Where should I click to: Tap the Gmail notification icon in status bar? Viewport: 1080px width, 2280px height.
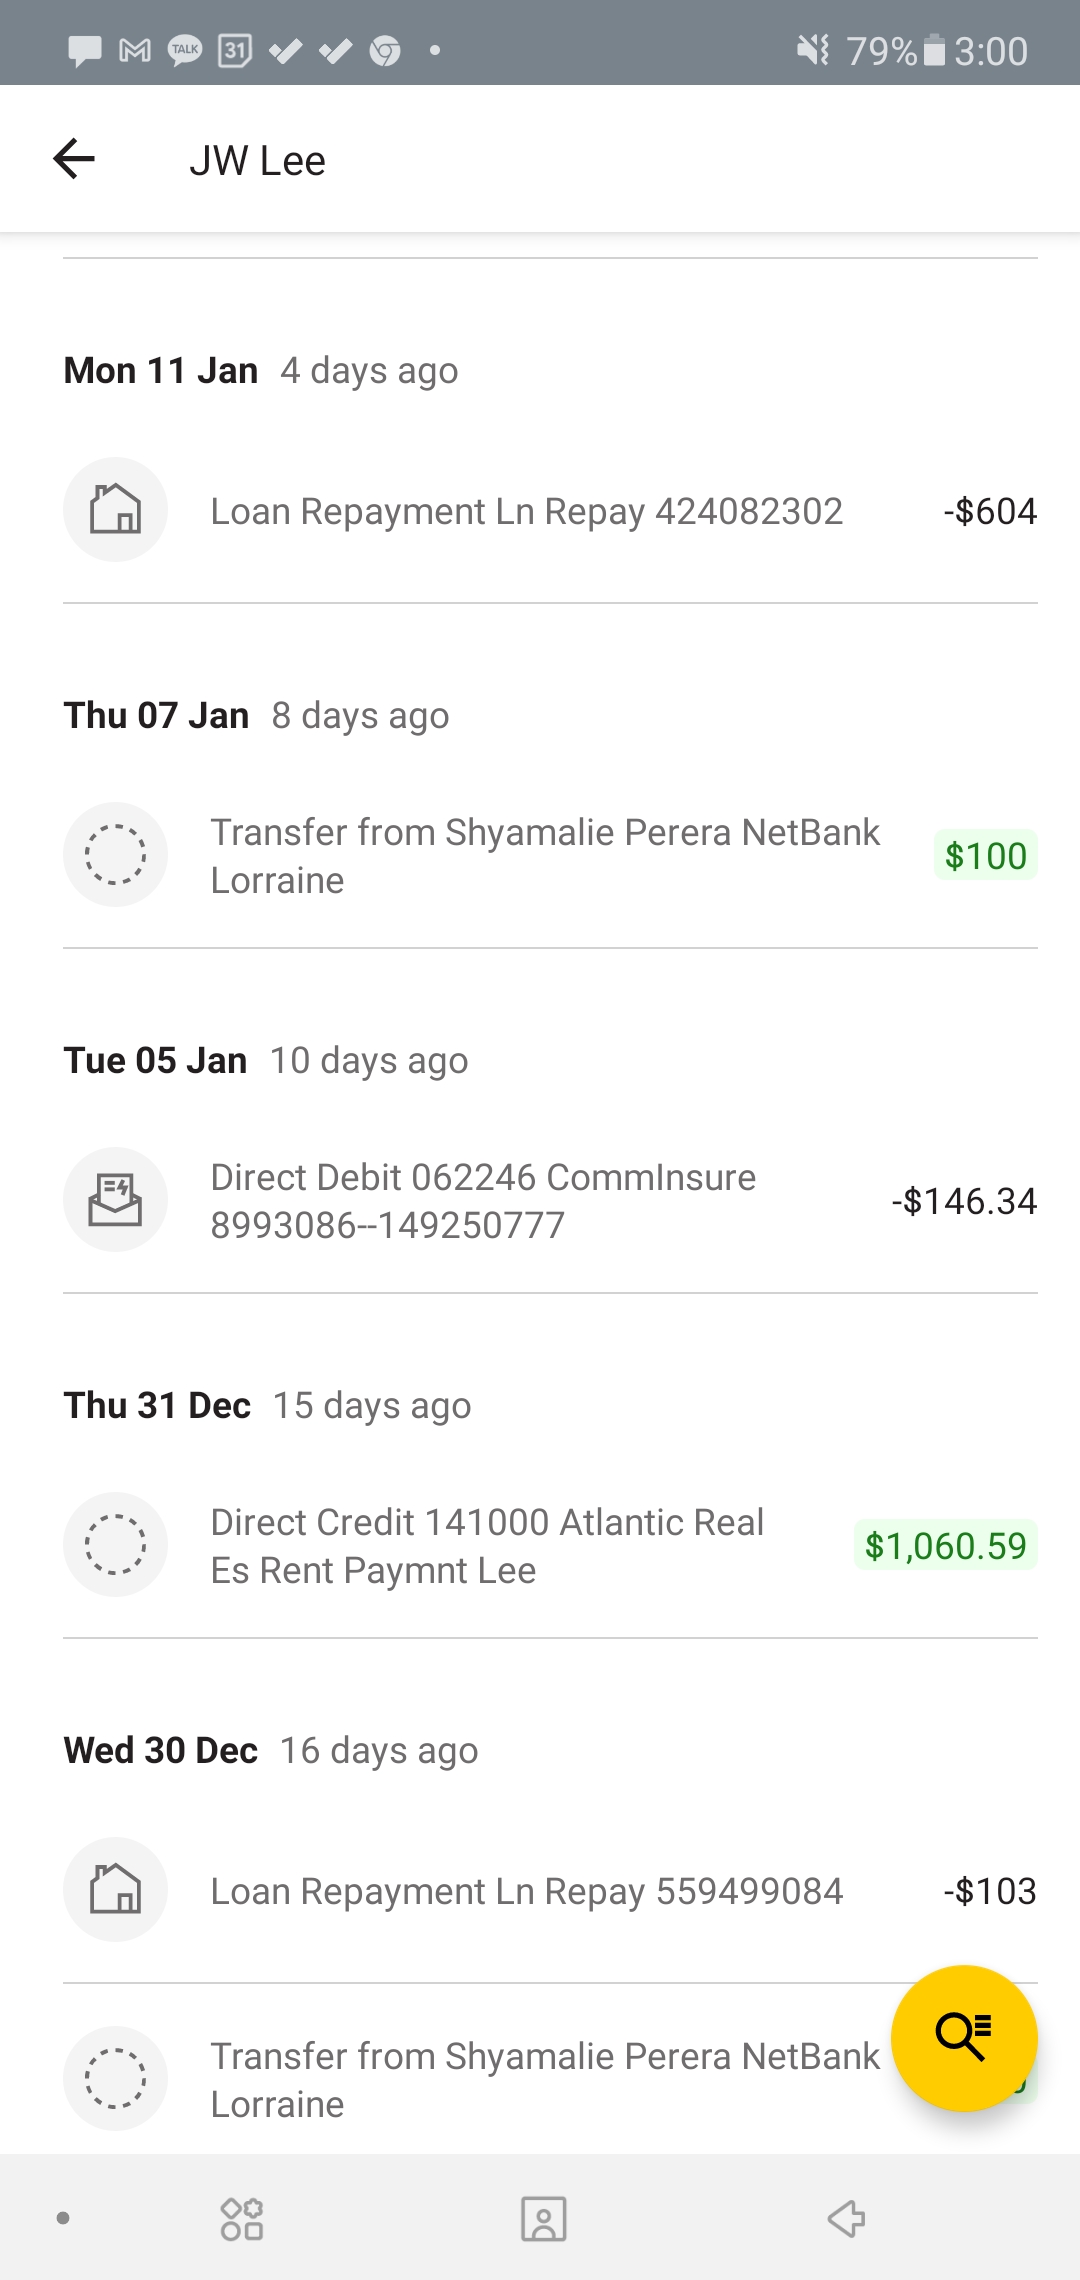[135, 50]
